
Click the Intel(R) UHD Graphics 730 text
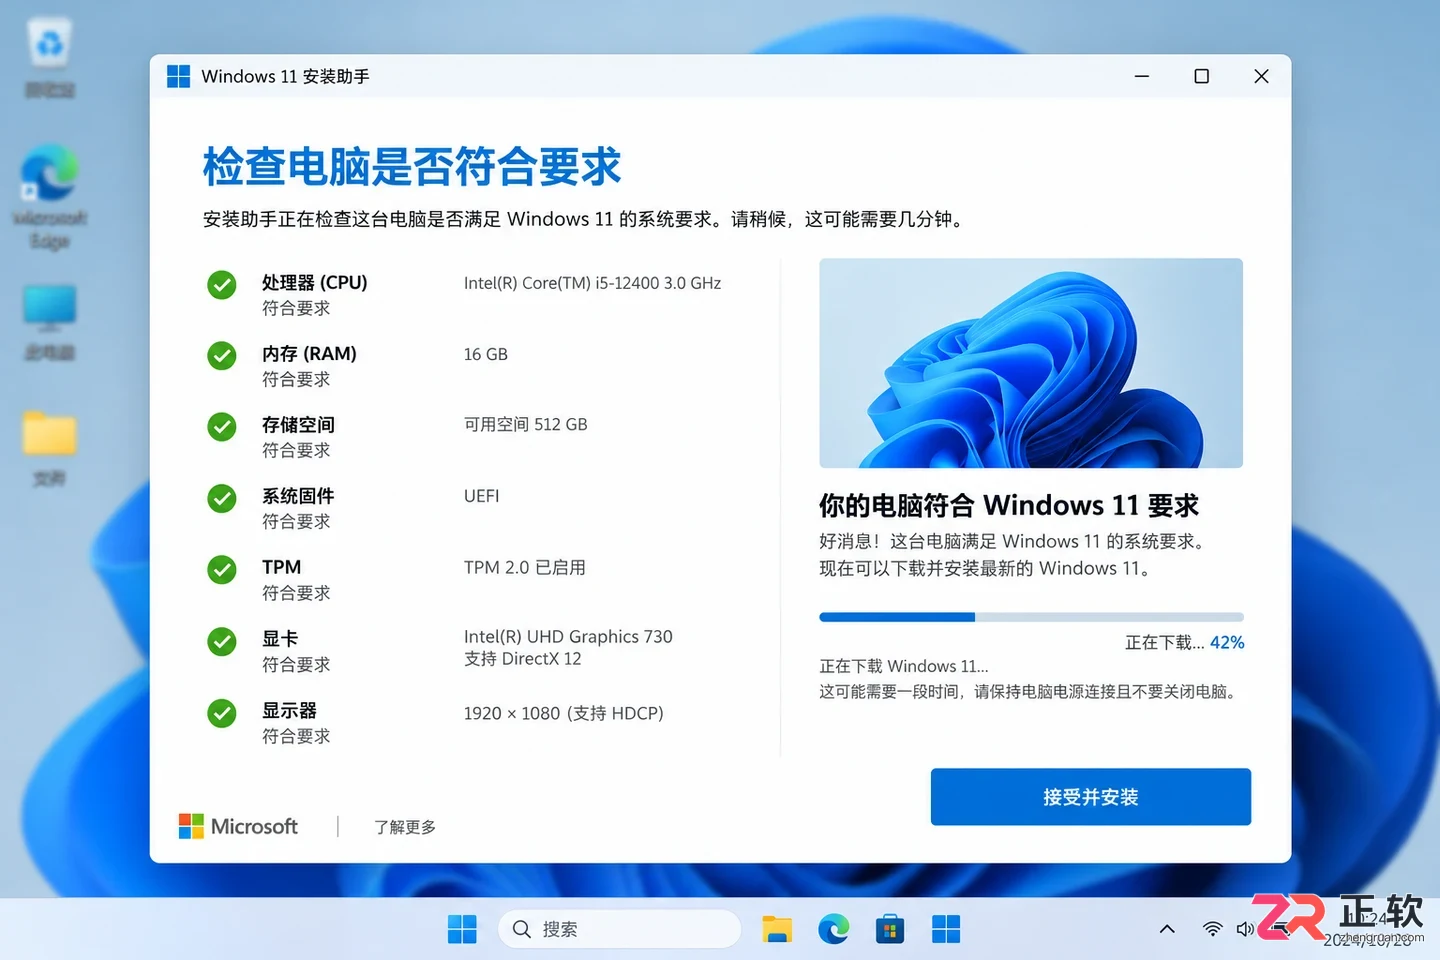point(568,636)
